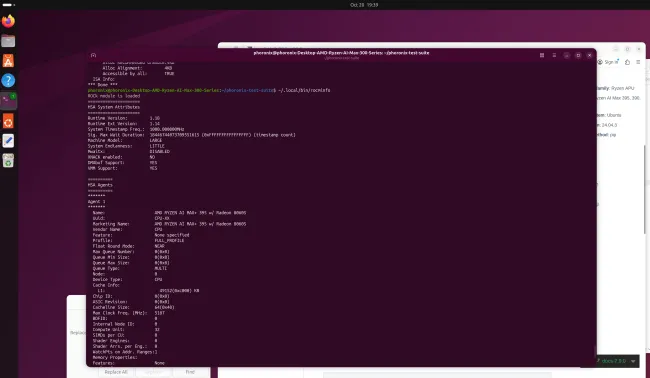Click the rocminfo command prompt line
Image resolution: width=650 pixels, height=378 pixels.
pyautogui.click(x=209, y=90)
